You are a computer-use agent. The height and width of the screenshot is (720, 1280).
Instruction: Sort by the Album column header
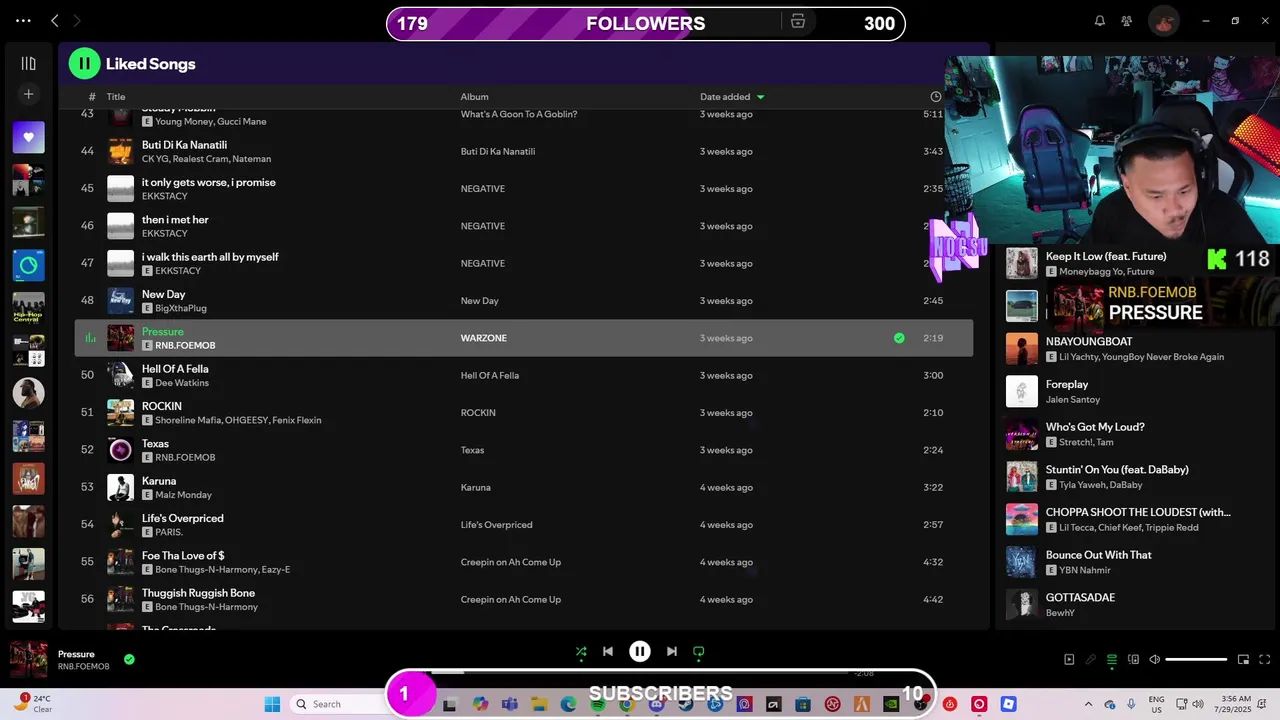474,97
